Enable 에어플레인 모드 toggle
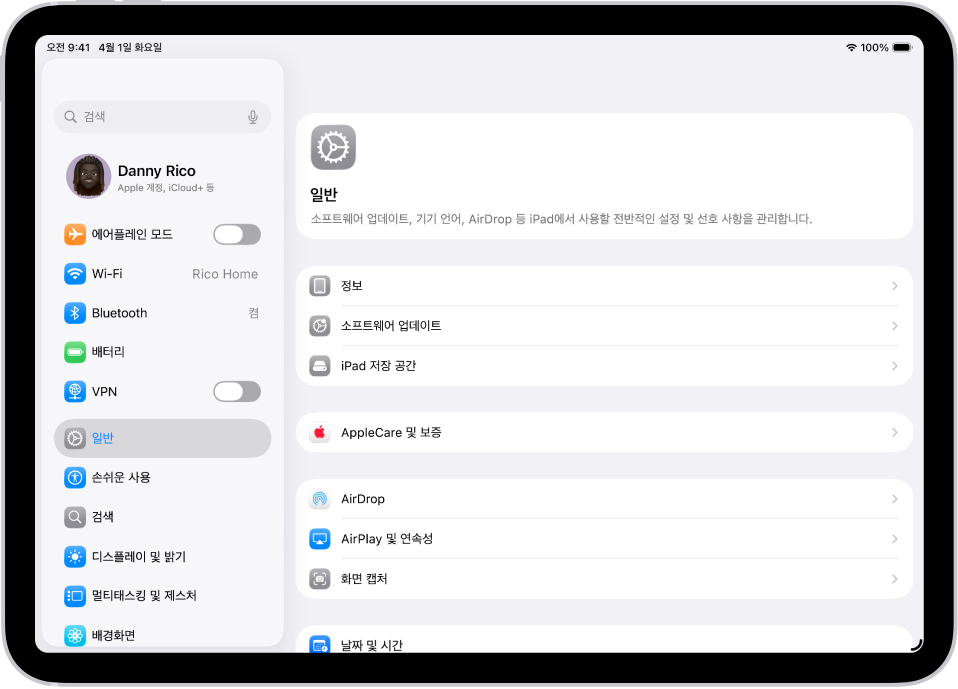The height and width of the screenshot is (689, 958). click(x=237, y=233)
